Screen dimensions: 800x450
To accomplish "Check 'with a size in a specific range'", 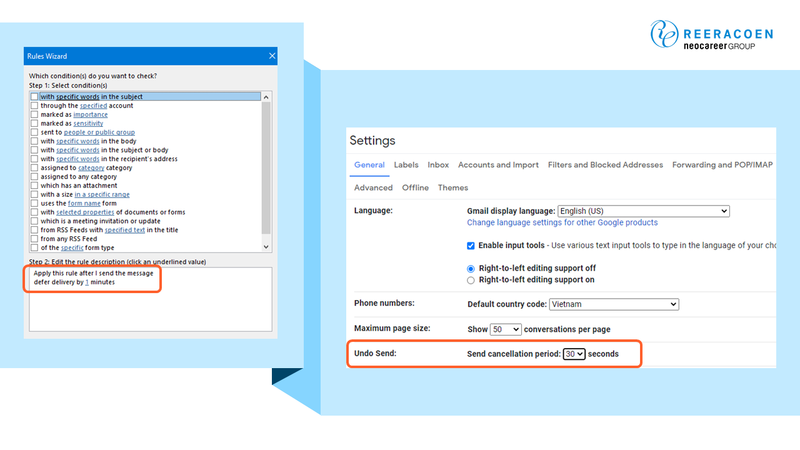I will coord(34,194).
